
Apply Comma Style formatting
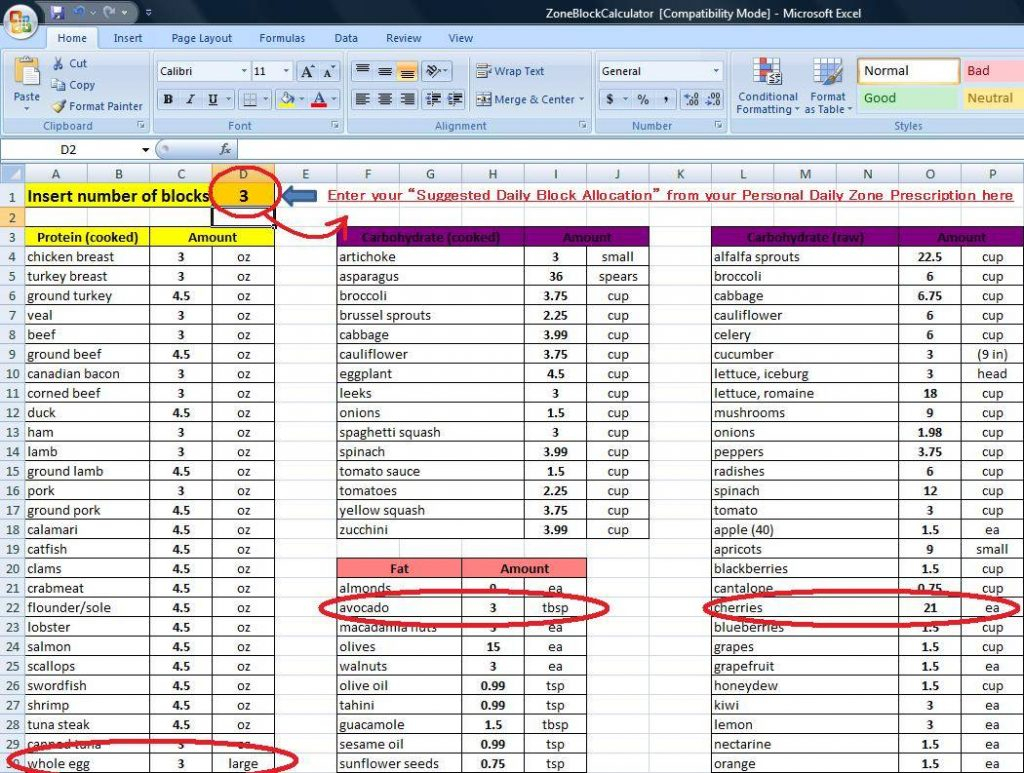click(x=667, y=99)
